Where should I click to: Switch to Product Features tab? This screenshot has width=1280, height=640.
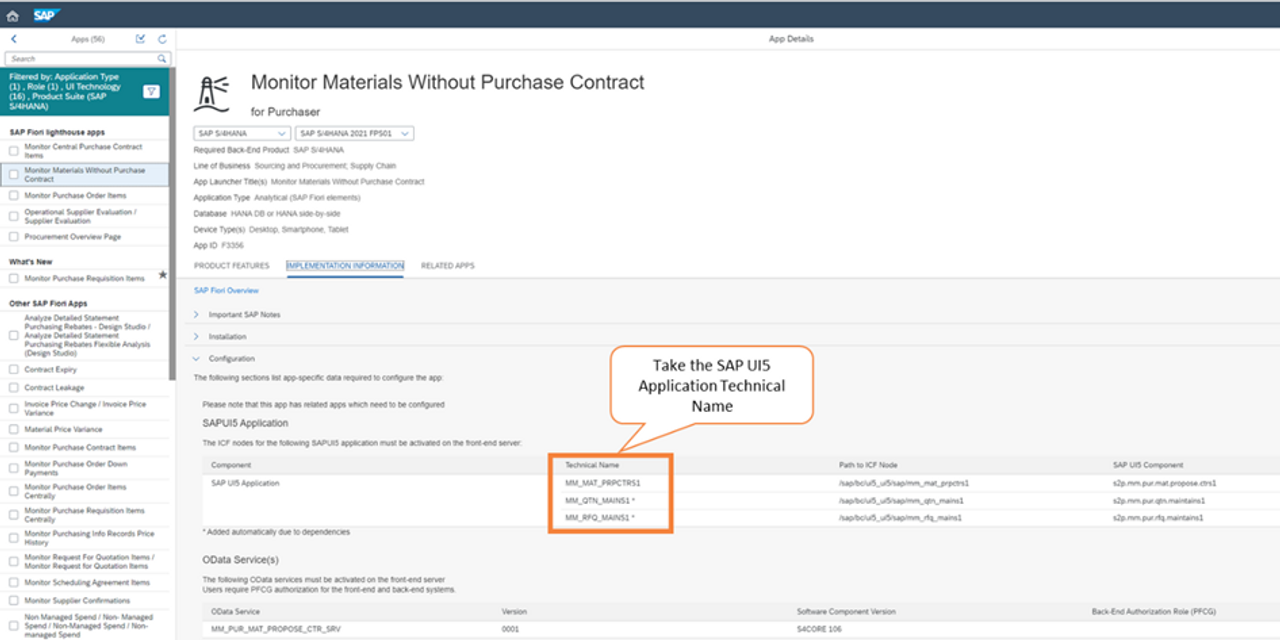[x=231, y=266]
